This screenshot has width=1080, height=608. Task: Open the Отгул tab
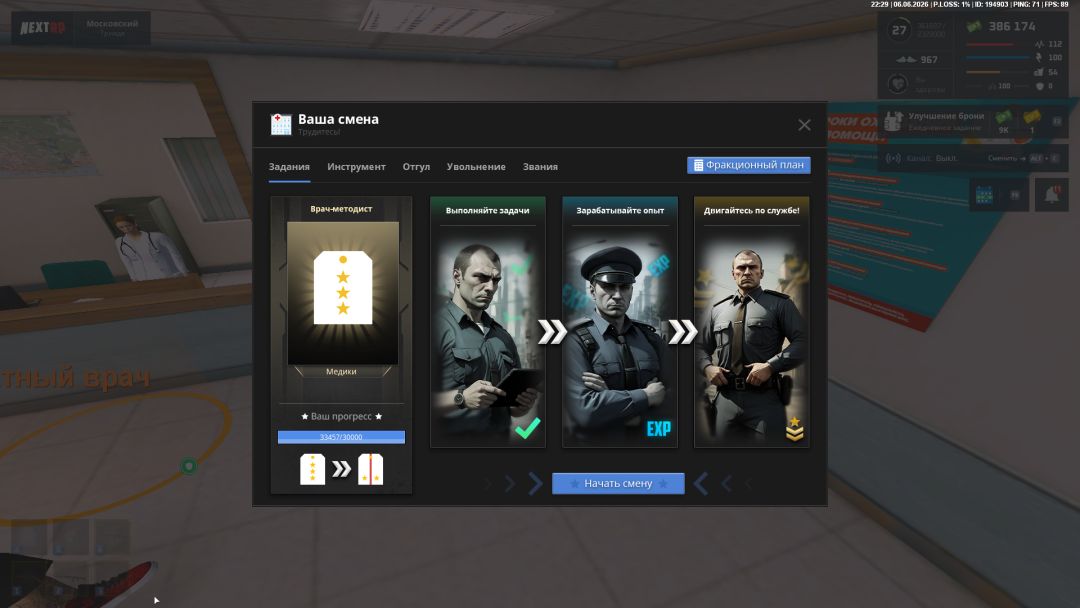coord(416,167)
